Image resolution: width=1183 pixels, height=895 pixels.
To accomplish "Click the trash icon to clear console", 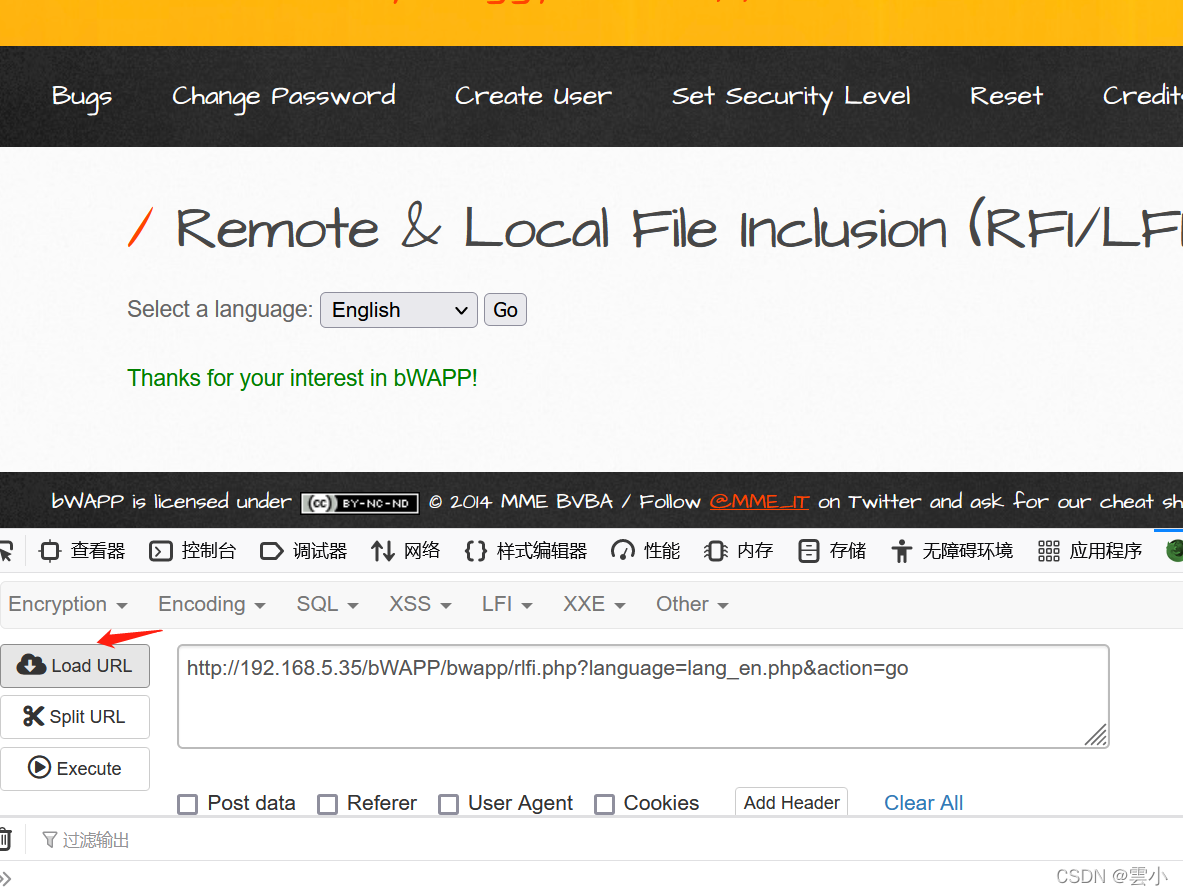I will click(x=5, y=839).
